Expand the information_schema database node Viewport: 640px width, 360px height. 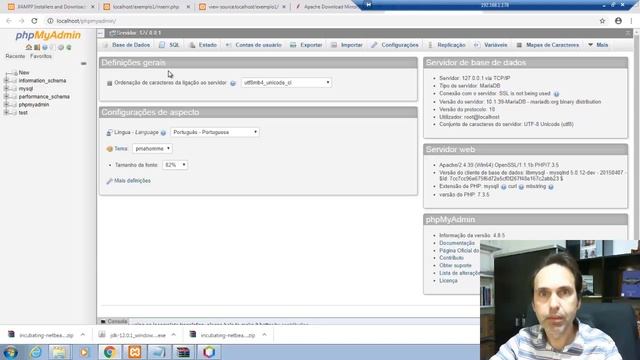[6, 81]
